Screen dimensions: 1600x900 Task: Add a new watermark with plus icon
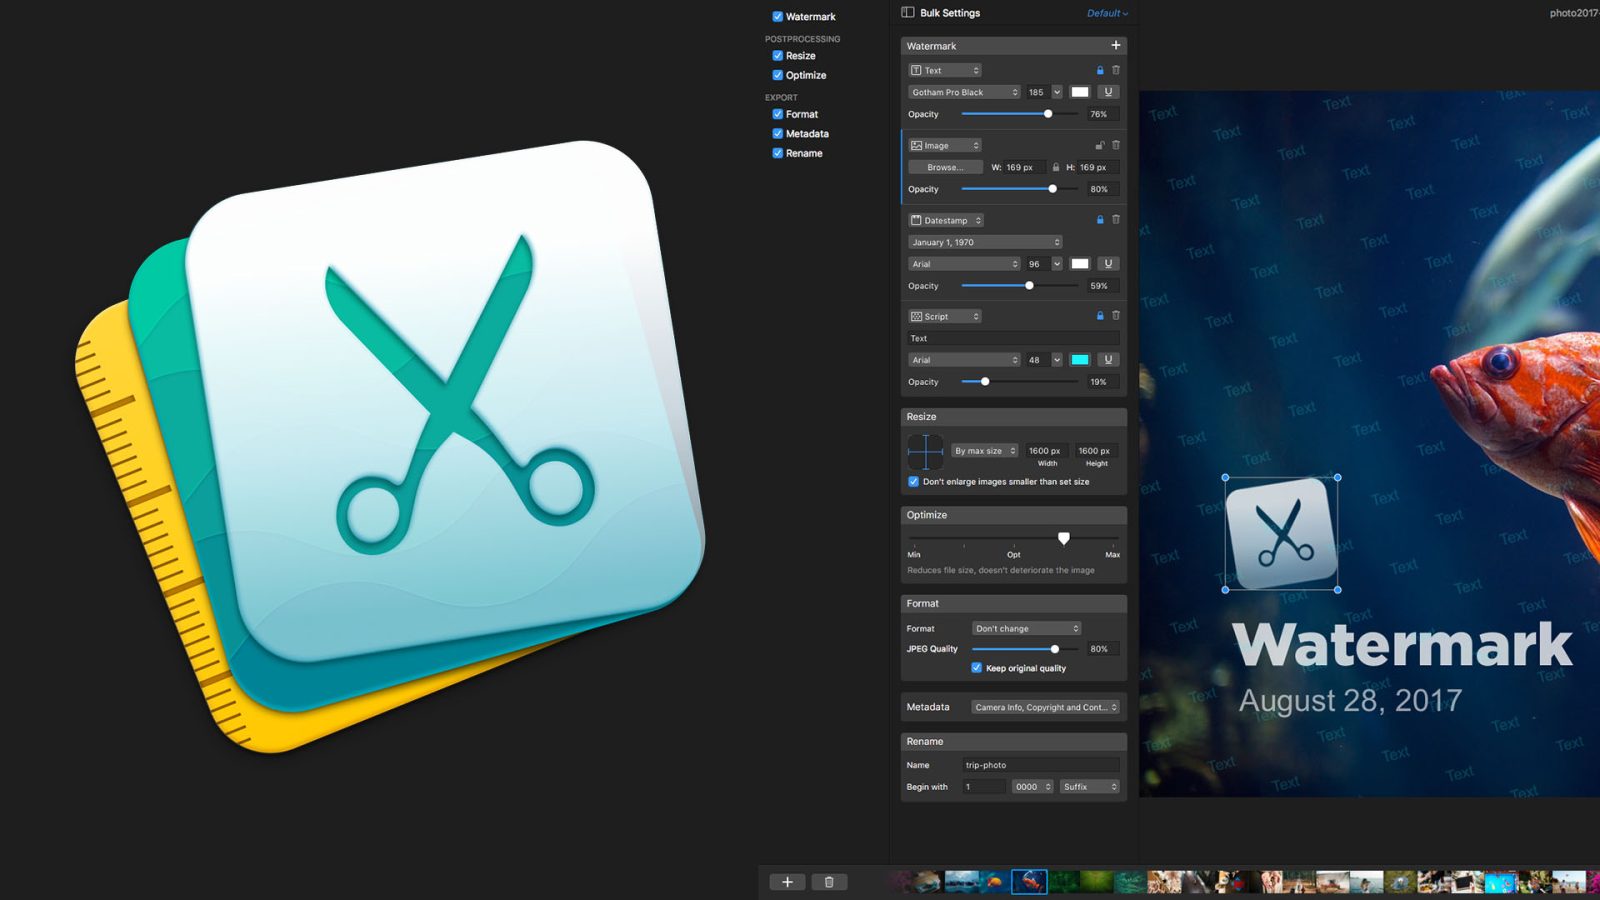pyautogui.click(x=1115, y=45)
